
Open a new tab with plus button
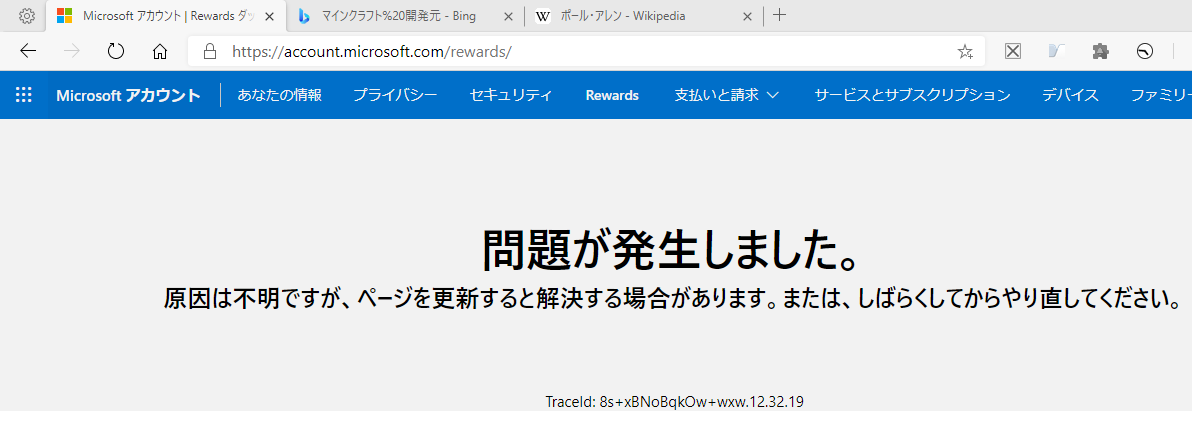point(779,15)
